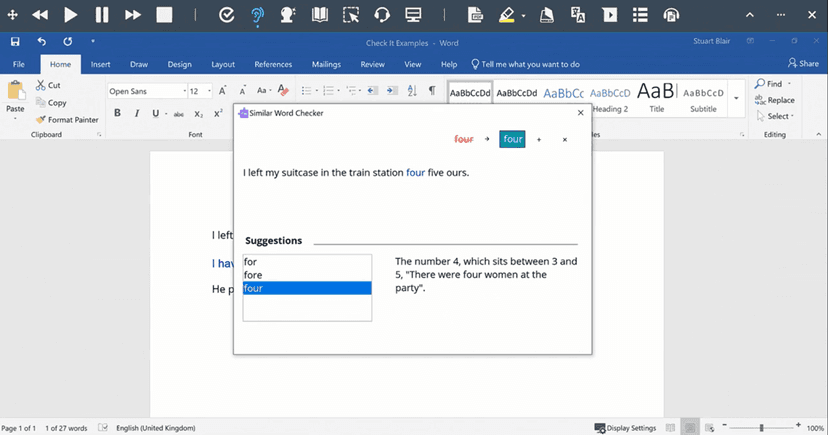Screen dimensions: 828x435
Task: Click the Rewind button in the top toolbar
Action: pos(40,15)
